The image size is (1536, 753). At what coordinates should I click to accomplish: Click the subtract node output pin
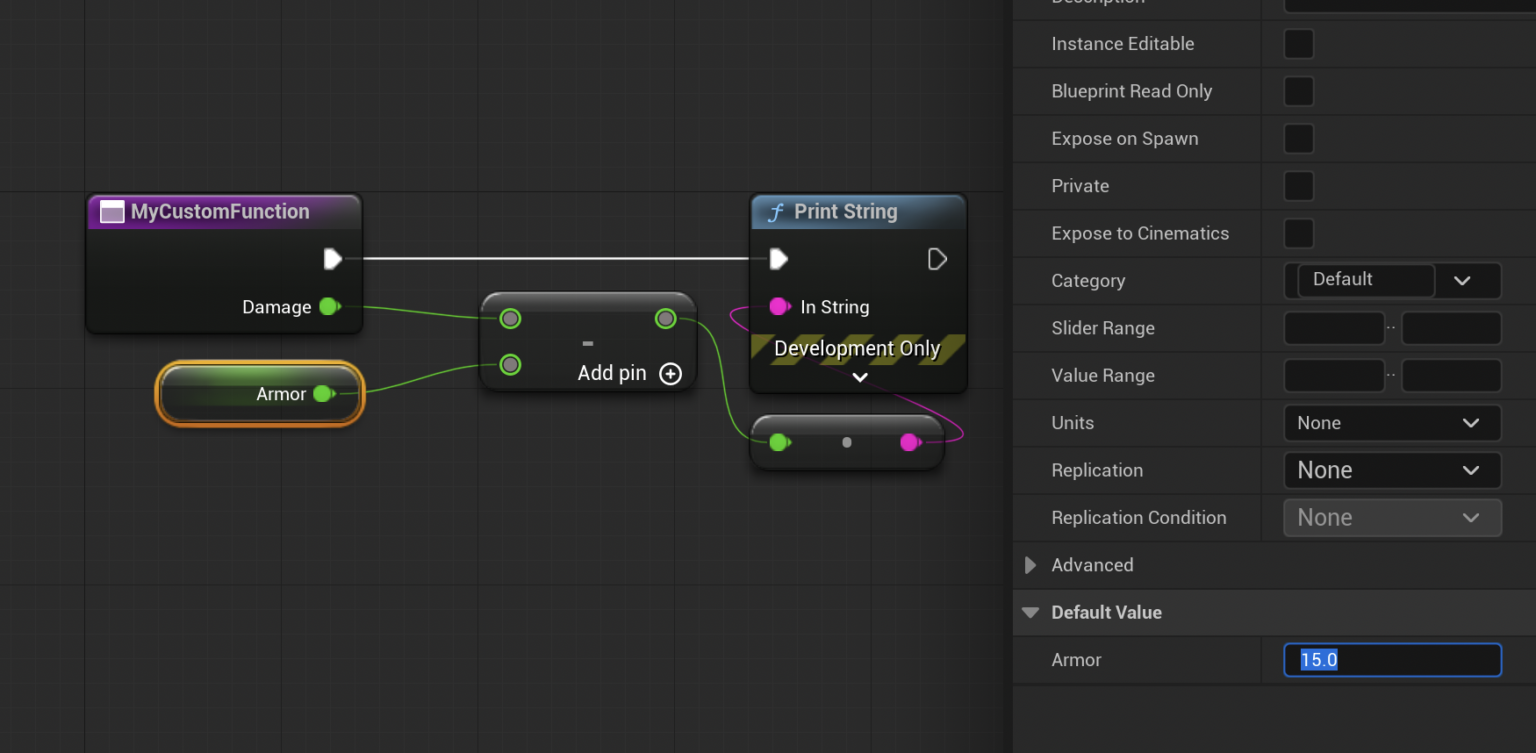pos(665,318)
